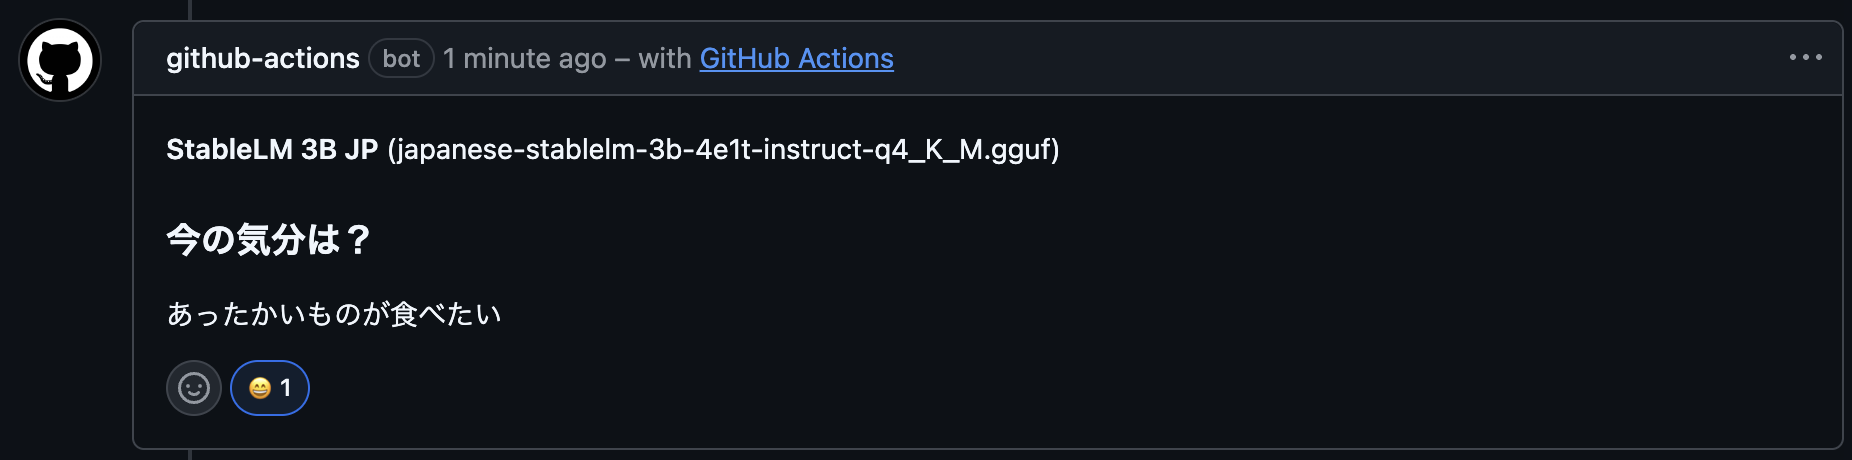This screenshot has width=1852, height=460.
Task: Click the word "with" in the comment header
Action: click(x=664, y=59)
